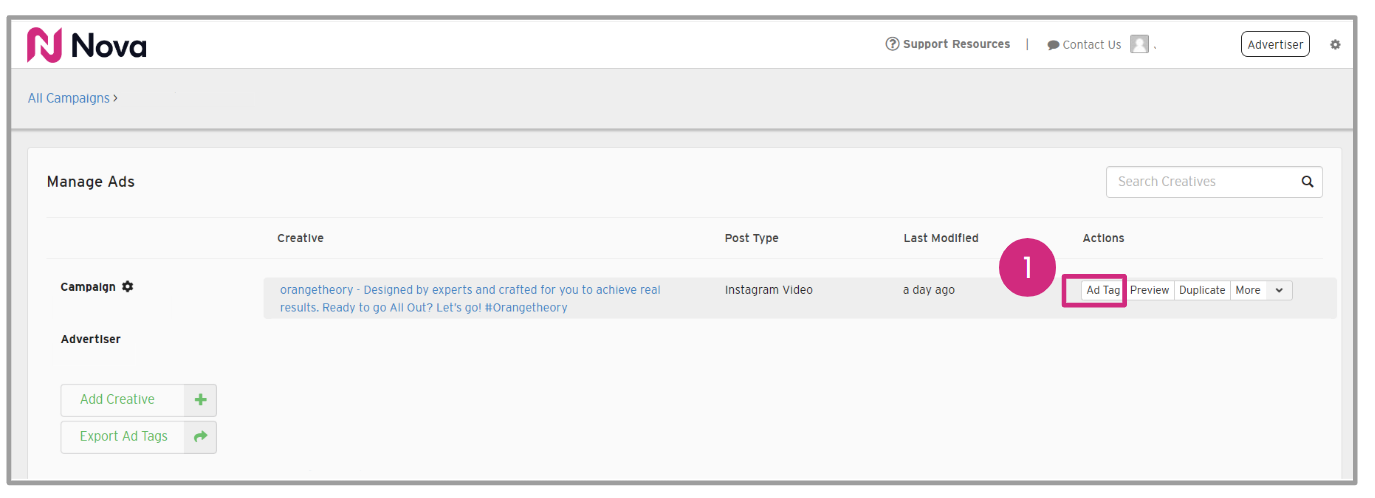Click the More button label
Viewport: 1375px width, 498px height.
[1248, 290]
